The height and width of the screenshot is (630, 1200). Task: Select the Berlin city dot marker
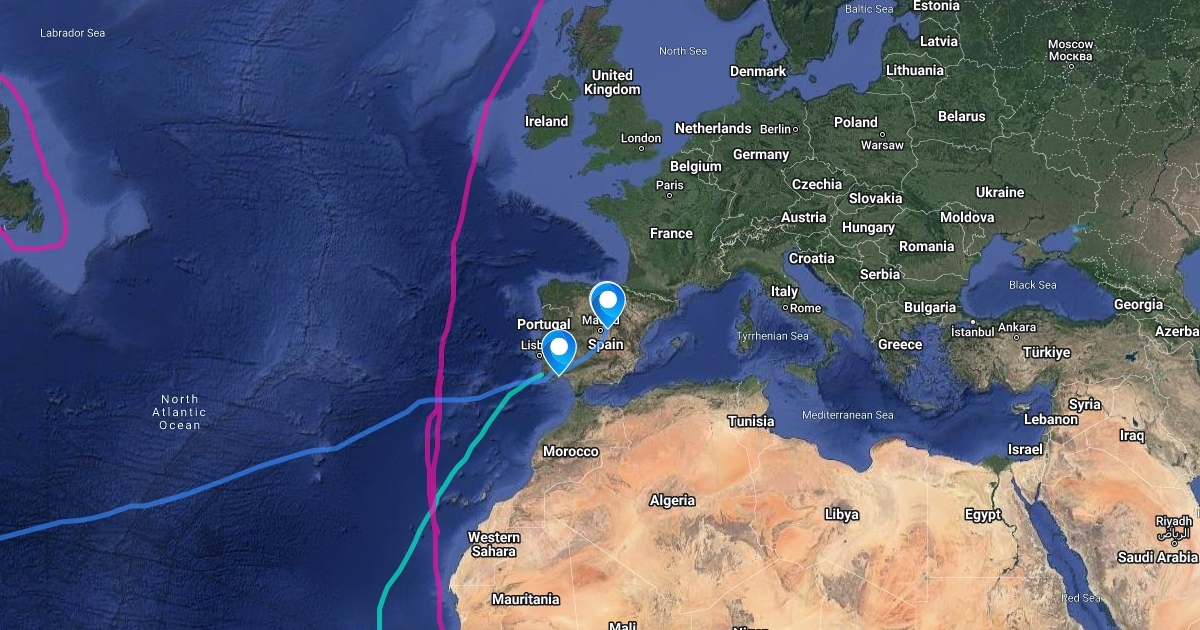pos(796,129)
